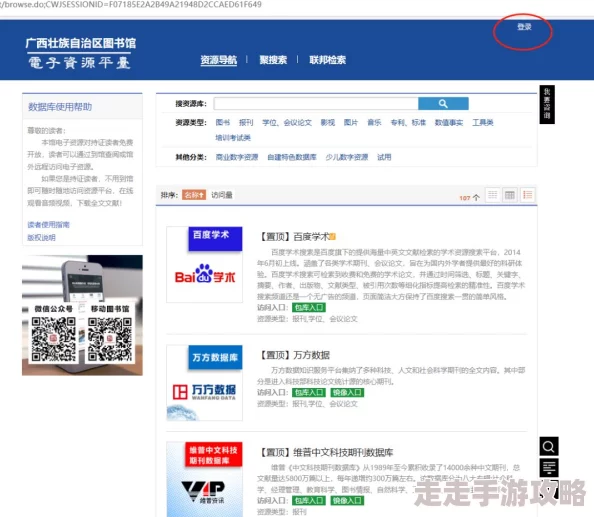Select 自建特色数据库 category

(x=292, y=157)
